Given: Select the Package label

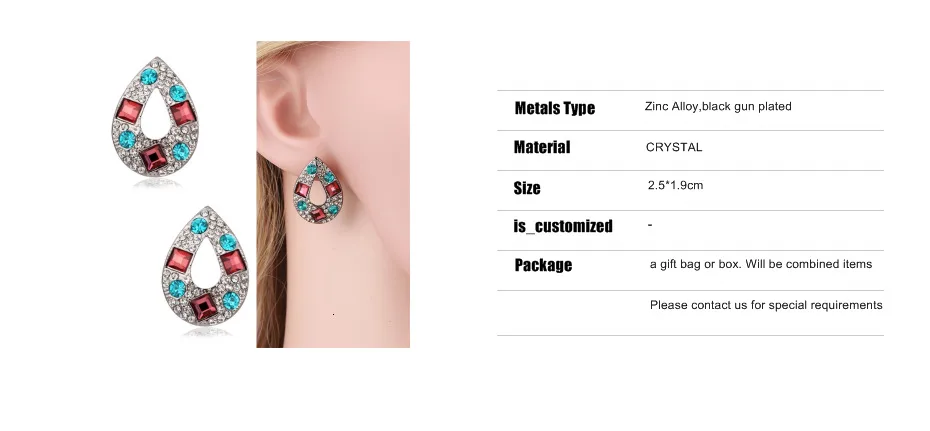Looking at the screenshot, I should (543, 265).
